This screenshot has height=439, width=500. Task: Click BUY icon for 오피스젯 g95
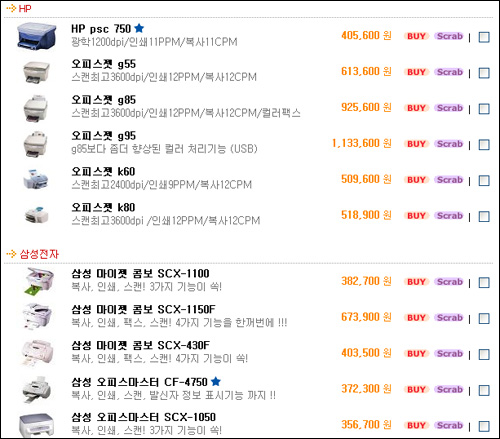point(416,144)
